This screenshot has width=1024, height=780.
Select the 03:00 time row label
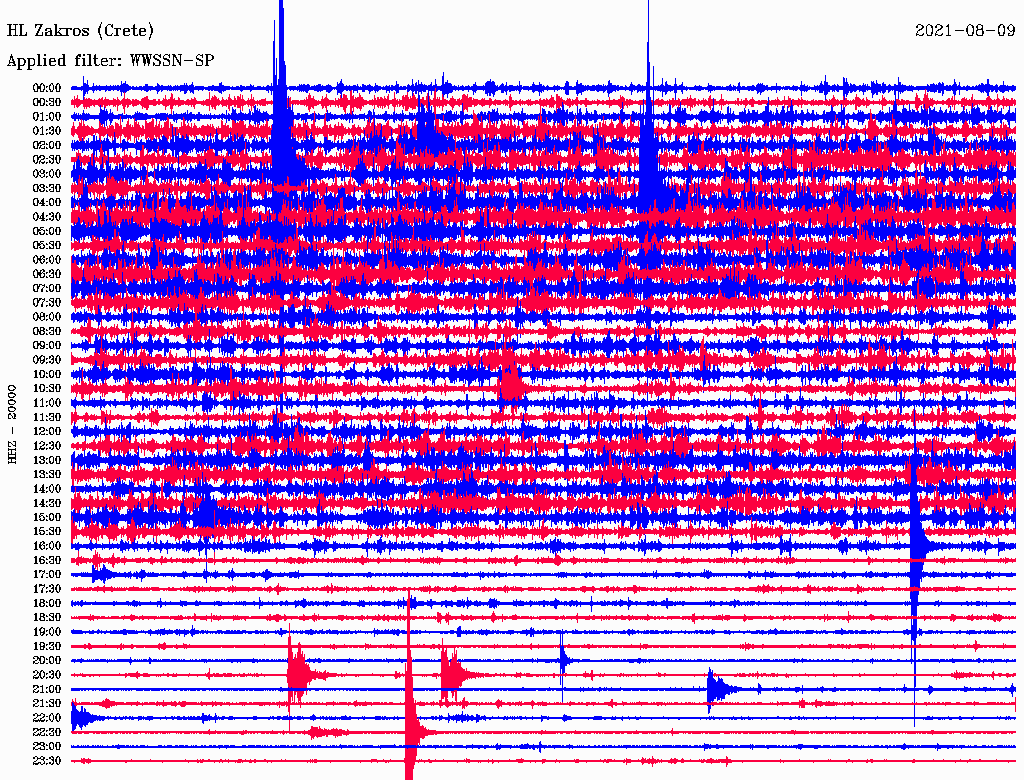click(x=47, y=174)
